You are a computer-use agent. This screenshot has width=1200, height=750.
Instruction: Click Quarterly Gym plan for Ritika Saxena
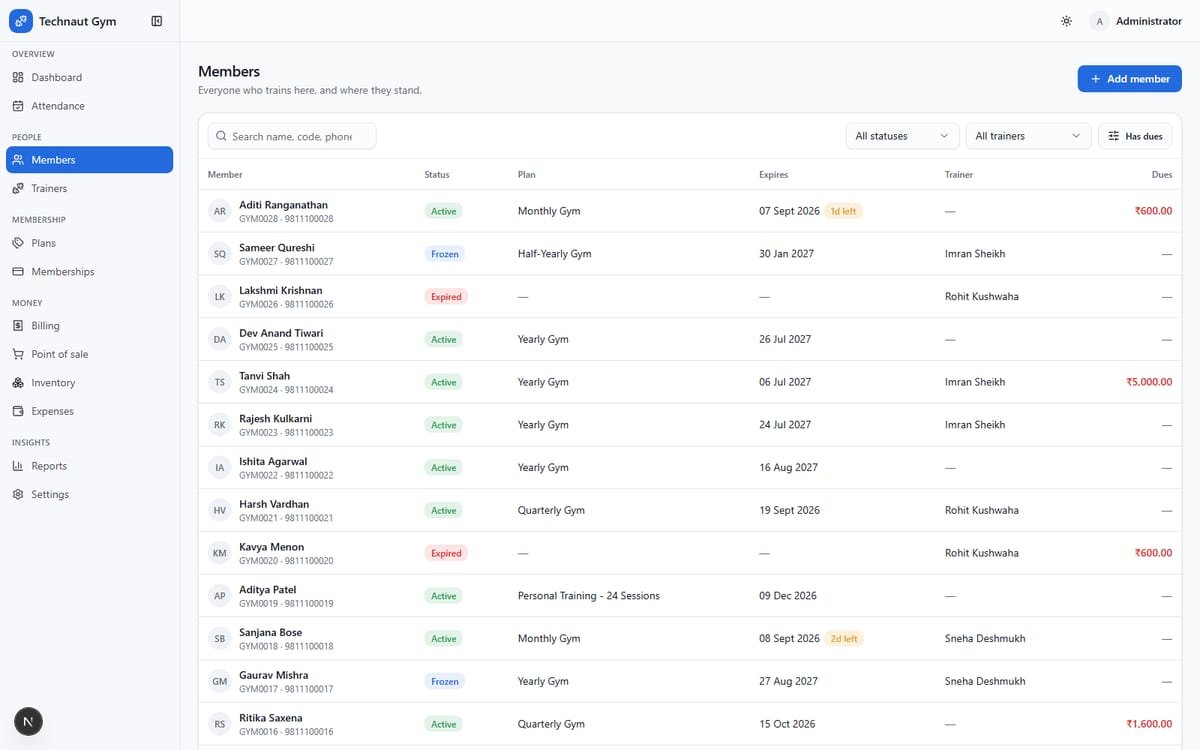click(551, 724)
